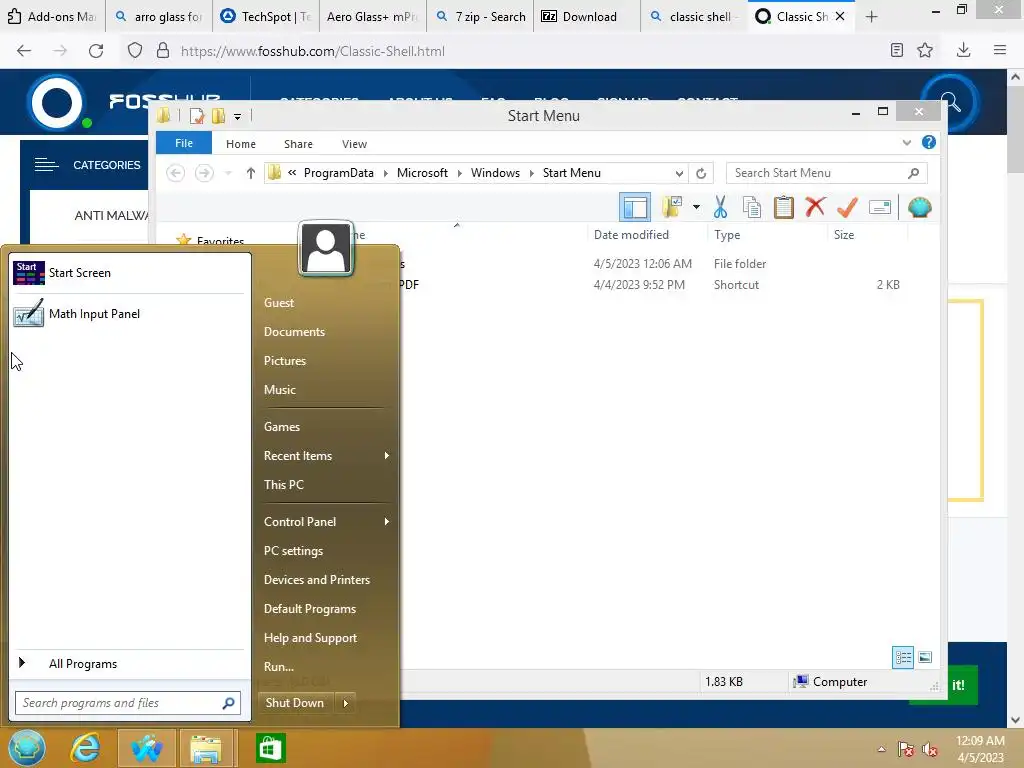Click the Action Center flag tray icon

905,749
